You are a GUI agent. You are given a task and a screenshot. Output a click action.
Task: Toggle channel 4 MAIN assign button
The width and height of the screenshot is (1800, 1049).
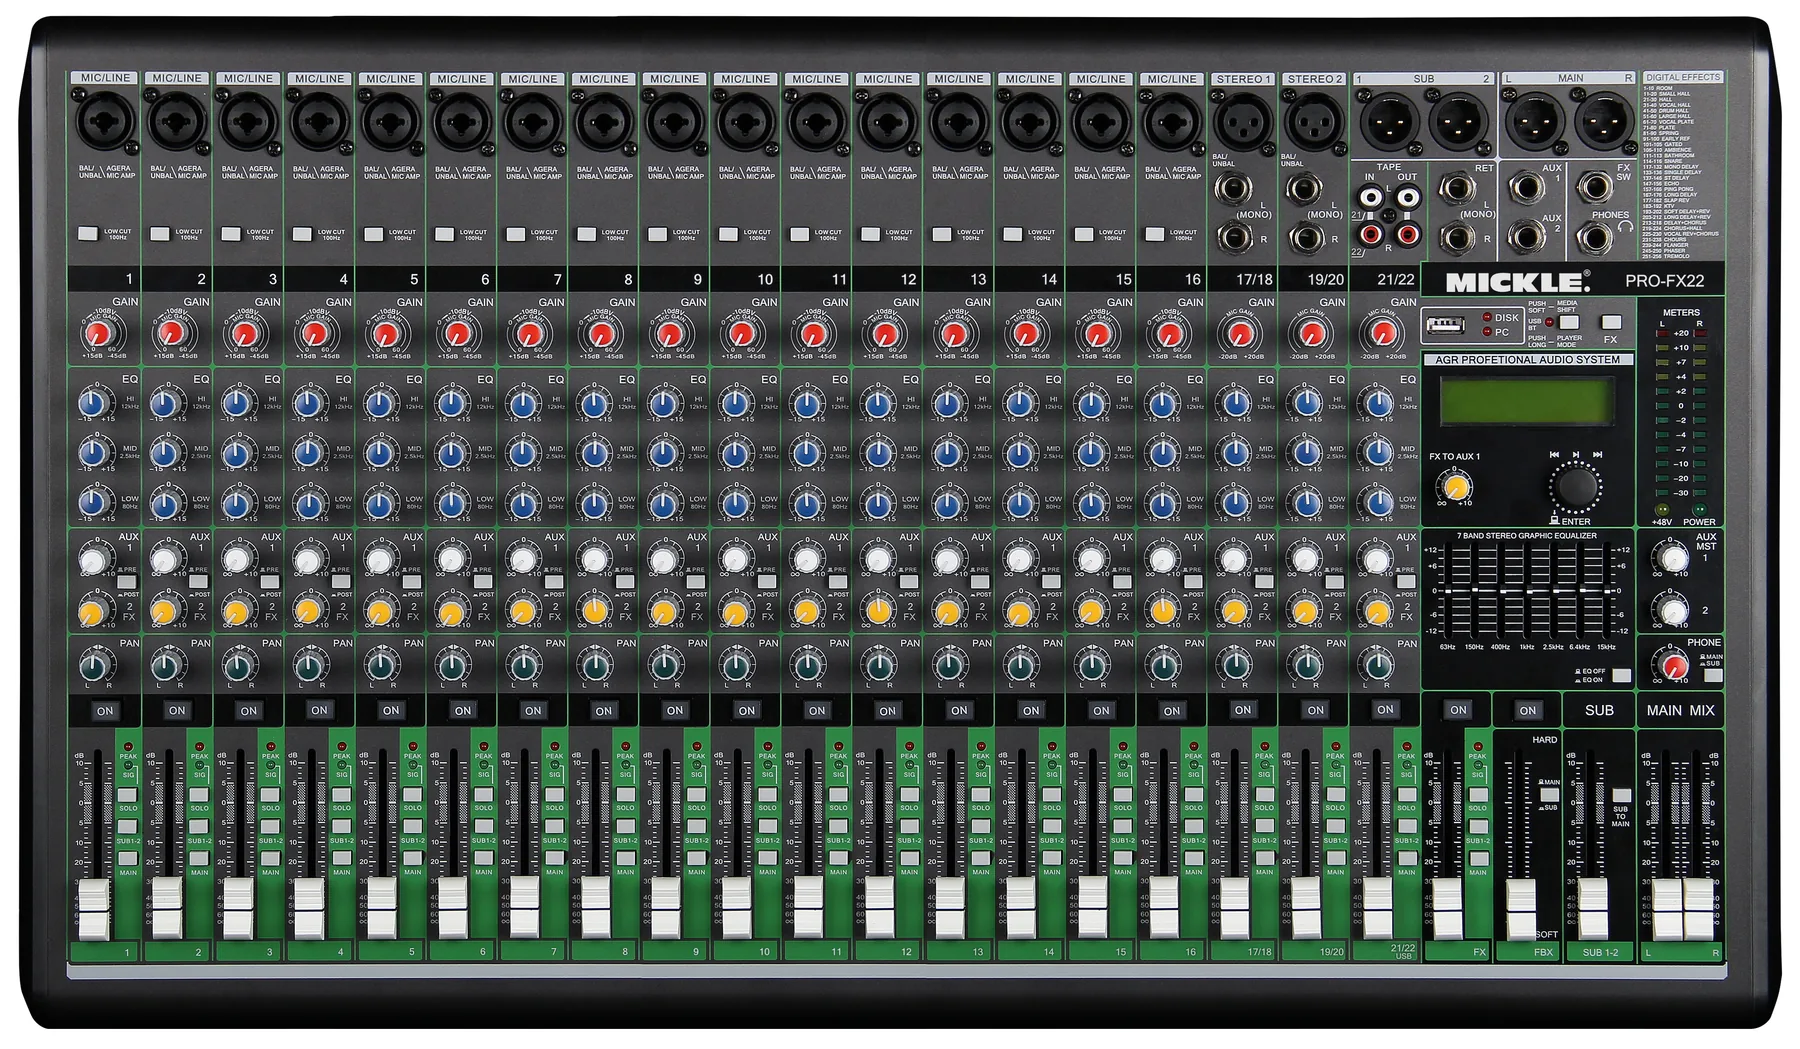pyautogui.click(x=341, y=859)
